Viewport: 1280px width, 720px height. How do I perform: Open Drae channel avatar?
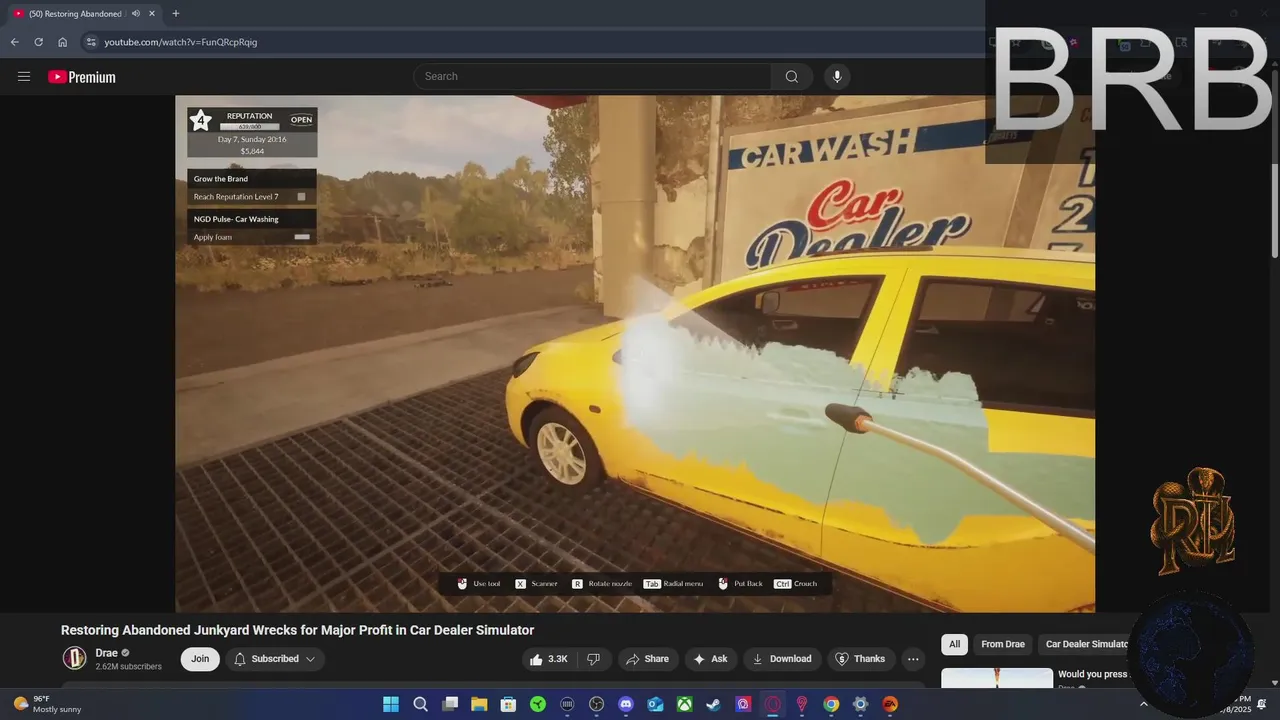[75, 658]
